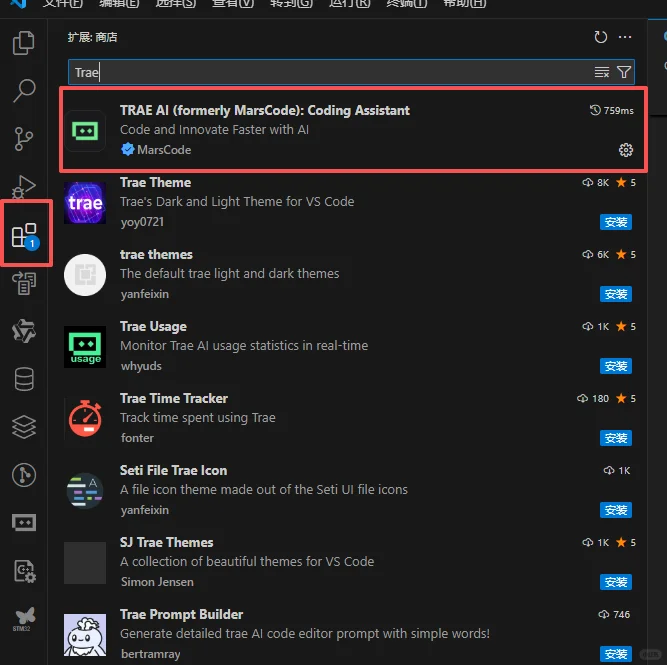Open Trae Theme extension purple icon
This screenshot has width=667, height=665.
point(85,203)
